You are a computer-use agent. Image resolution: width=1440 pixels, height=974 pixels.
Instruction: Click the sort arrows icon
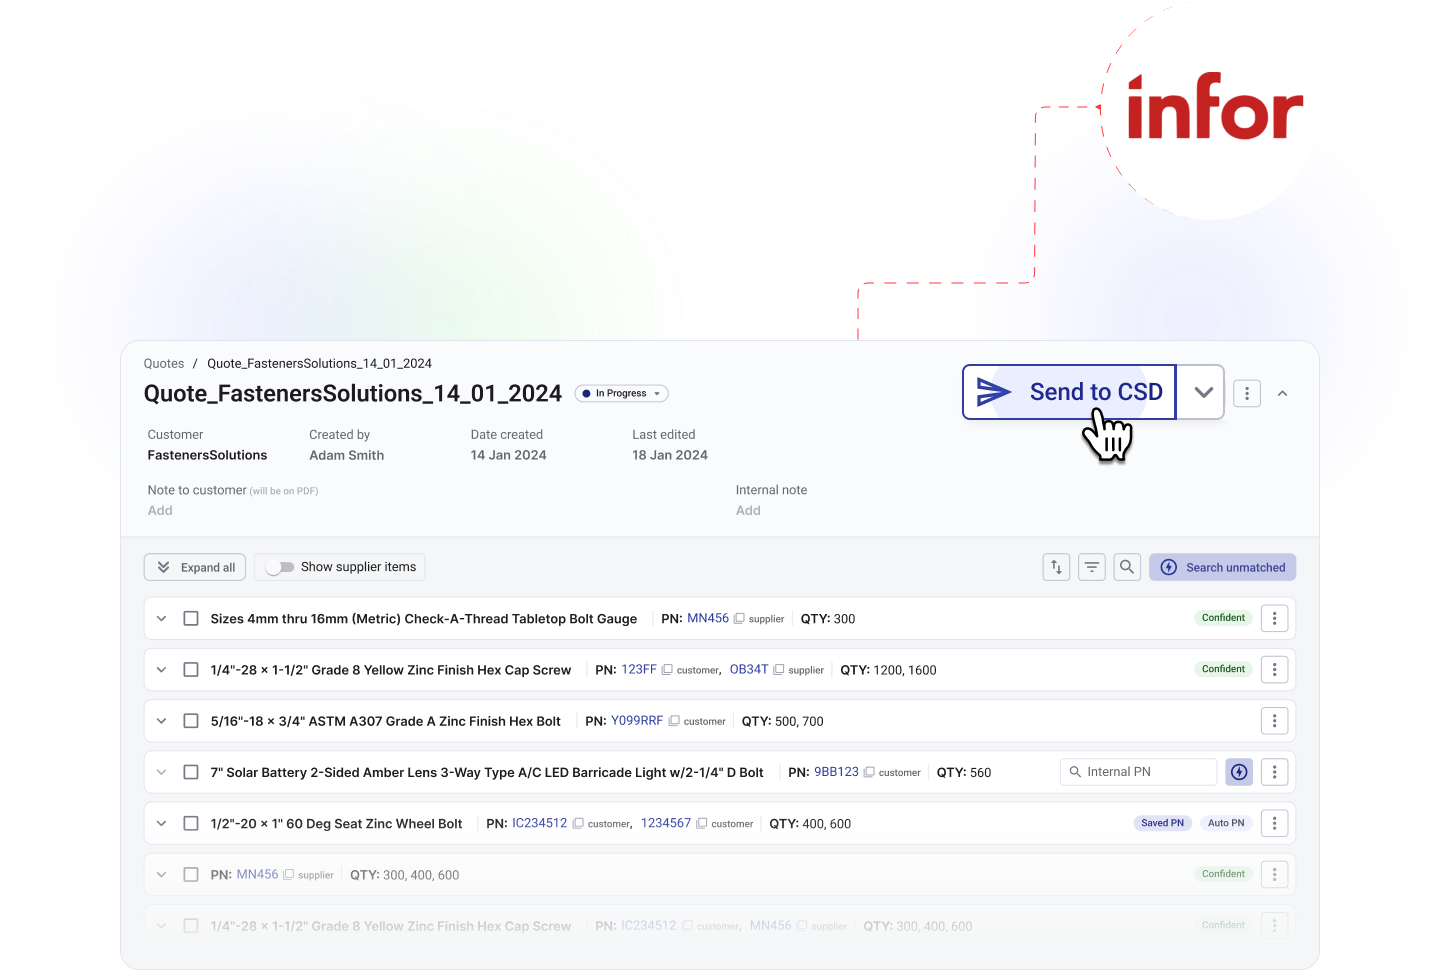(x=1056, y=567)
